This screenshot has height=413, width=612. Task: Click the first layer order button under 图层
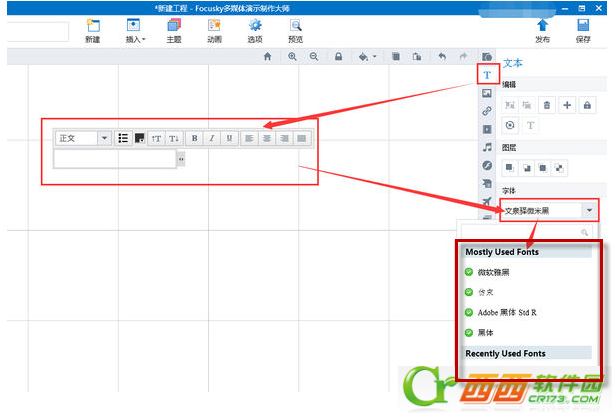coord(510,168)
